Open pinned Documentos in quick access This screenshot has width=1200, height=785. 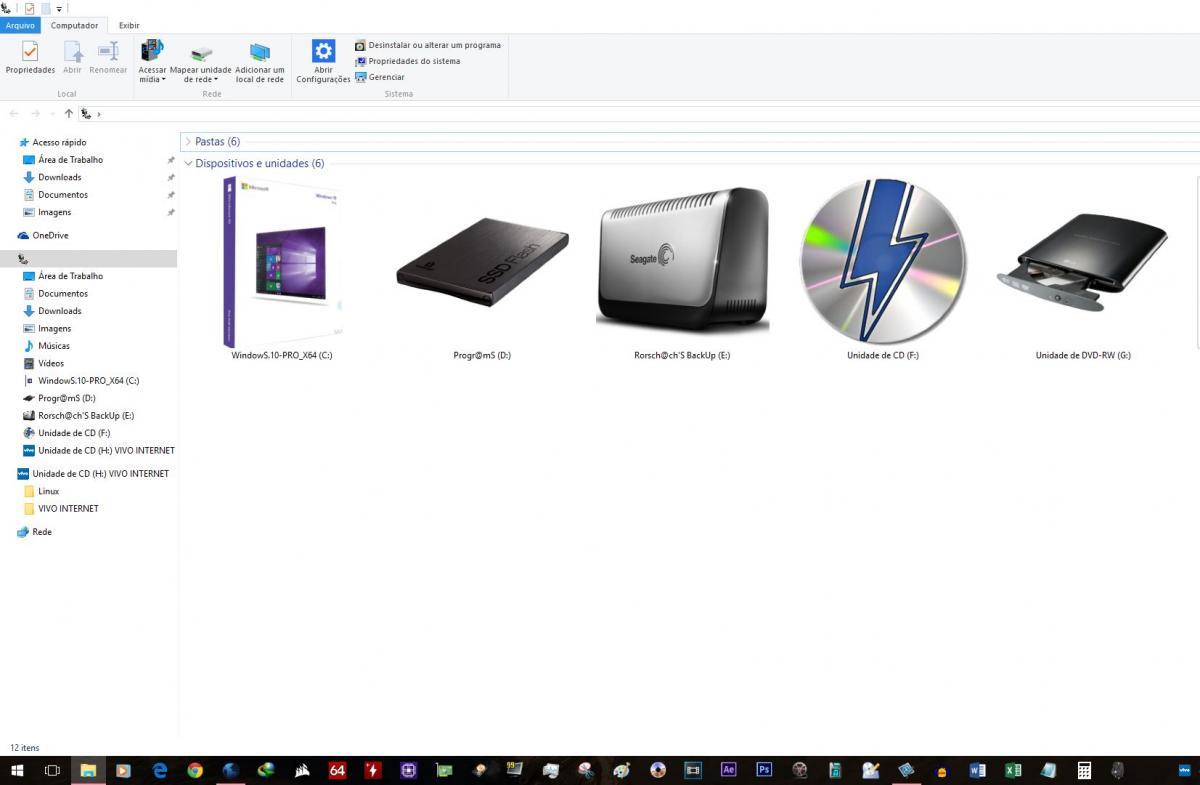point(63,195)
